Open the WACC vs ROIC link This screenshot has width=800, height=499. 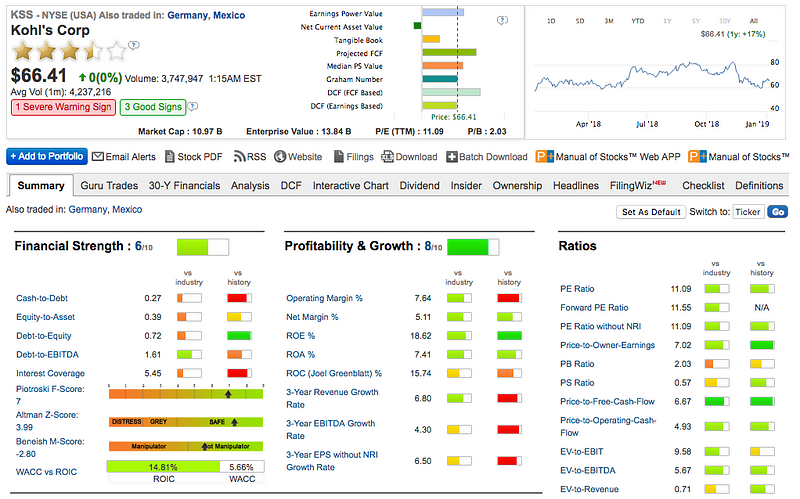[x=46, y=472]
